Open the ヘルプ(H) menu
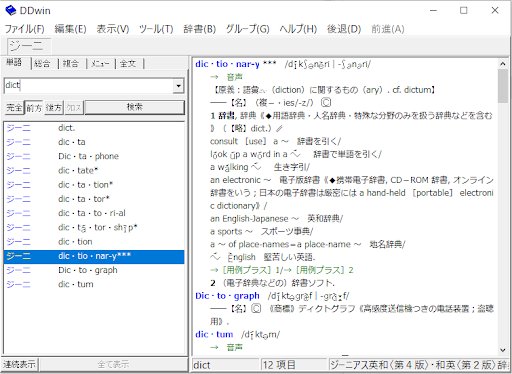 (x=298, y=29)
